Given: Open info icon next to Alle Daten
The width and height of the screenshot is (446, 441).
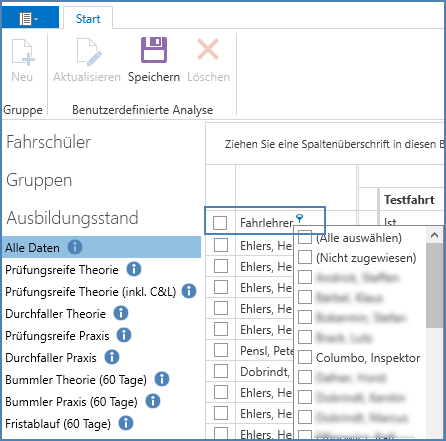Looking at the screenshot, I should point(75,247).
